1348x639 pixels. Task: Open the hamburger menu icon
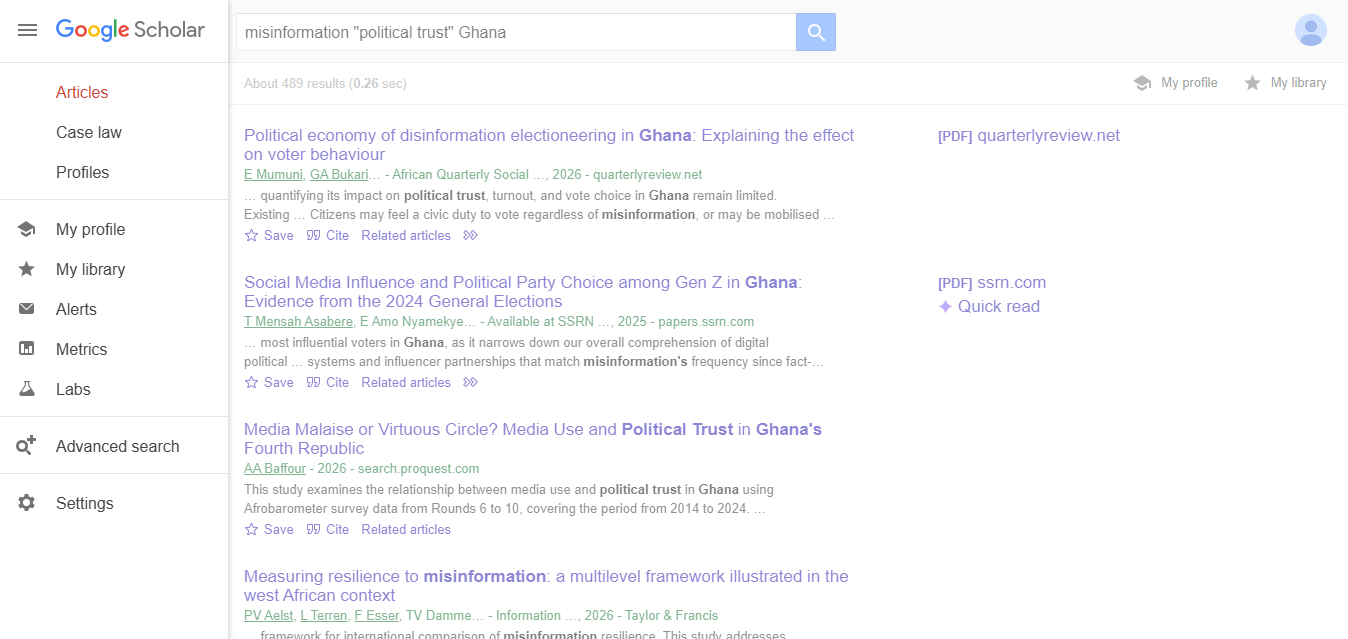coord(28,30)
